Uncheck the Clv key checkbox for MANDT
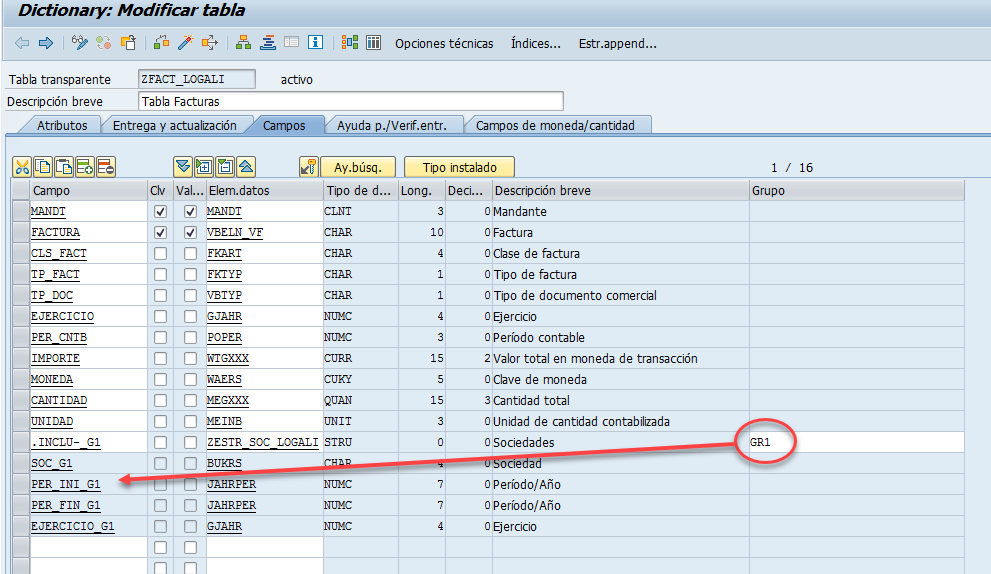This screenshot has width=991, height=574. tap(161, 212)
